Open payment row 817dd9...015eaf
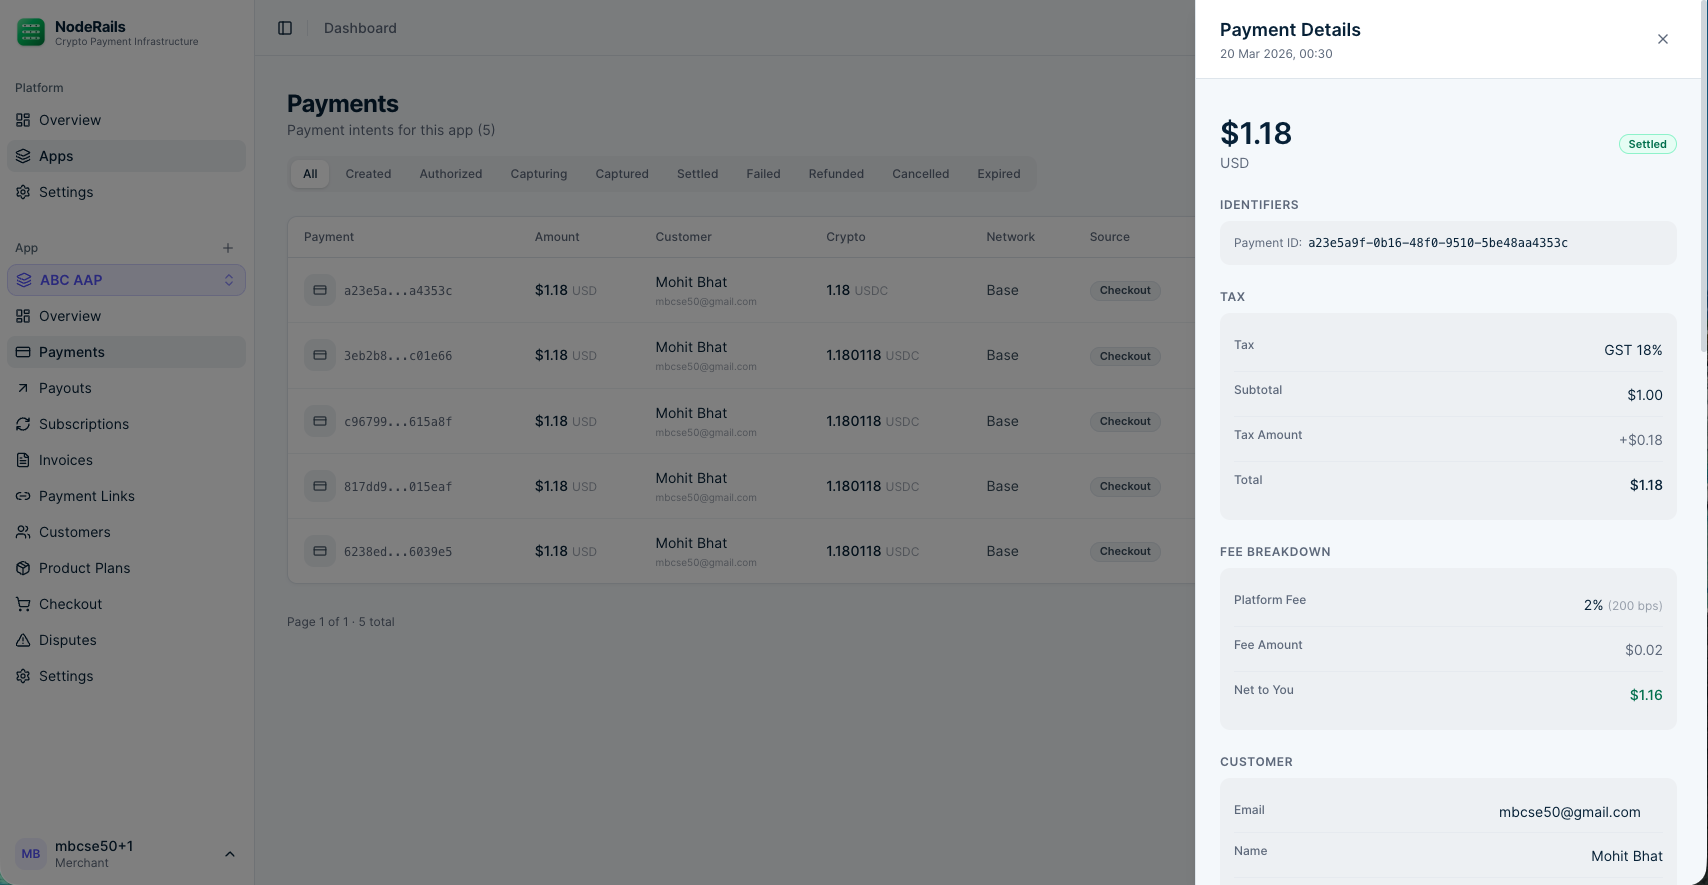 pos(398,487)
